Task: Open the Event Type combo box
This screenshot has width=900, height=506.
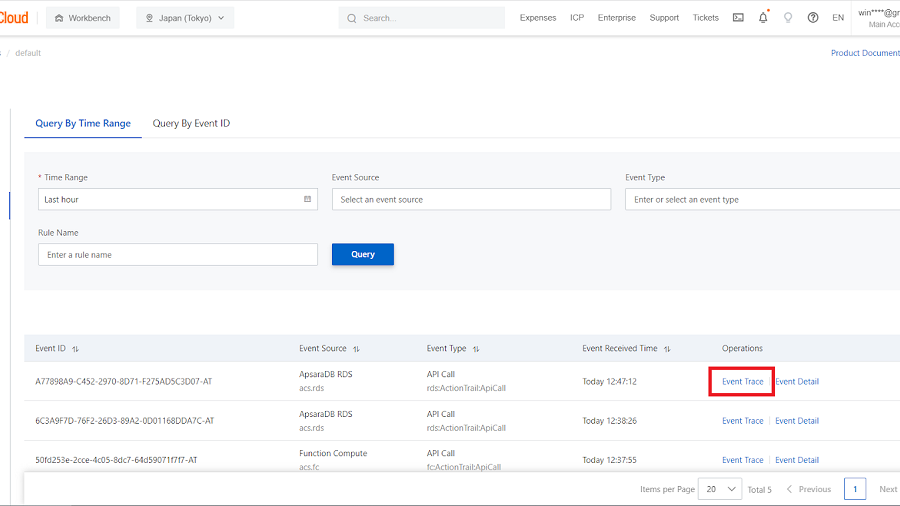Action: point(760,199)
